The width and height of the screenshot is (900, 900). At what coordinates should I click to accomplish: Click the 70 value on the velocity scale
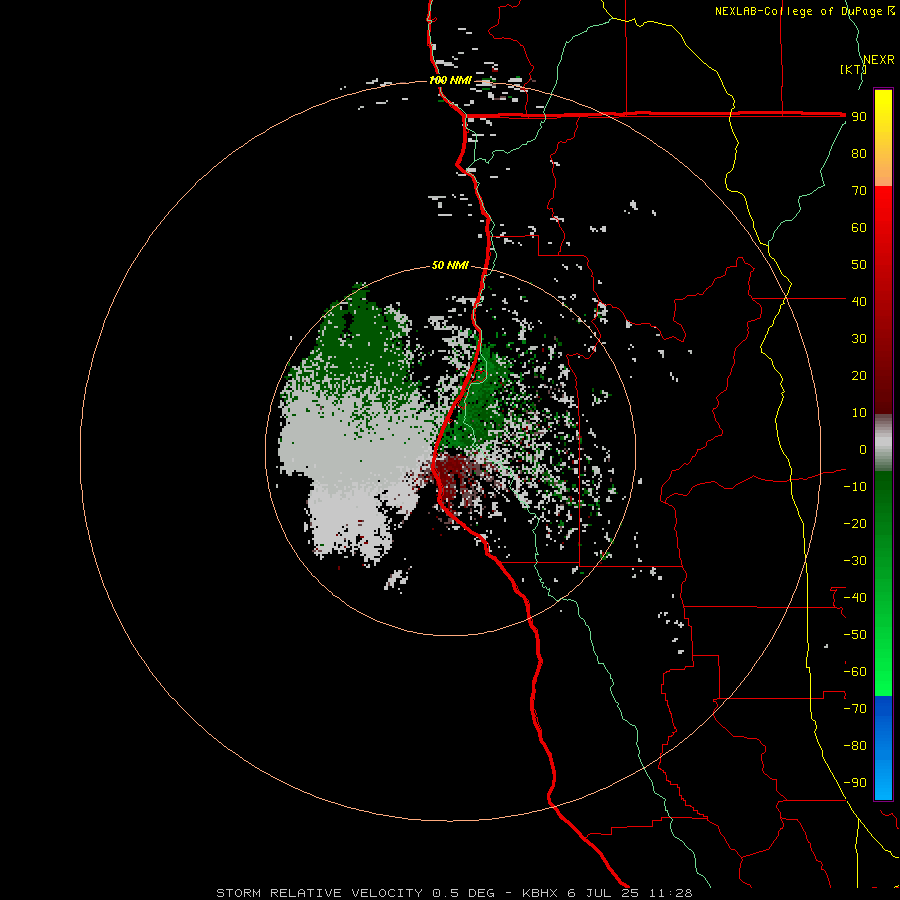pos(859,191)
